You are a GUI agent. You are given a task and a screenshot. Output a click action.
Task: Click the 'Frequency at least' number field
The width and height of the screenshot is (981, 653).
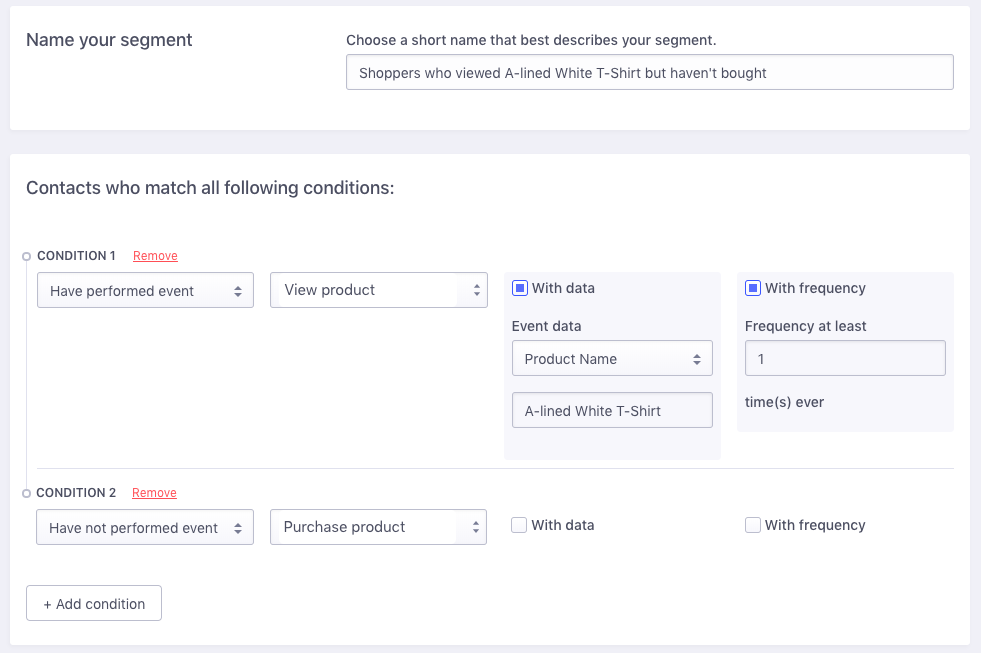click(x=845, y=358)
